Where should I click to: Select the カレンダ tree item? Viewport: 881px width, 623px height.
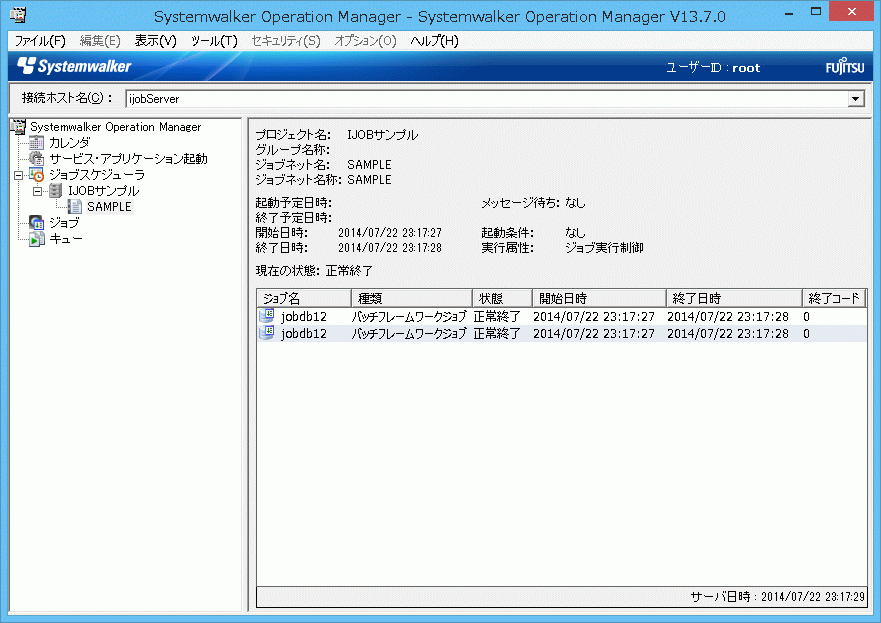click(69, 143)
